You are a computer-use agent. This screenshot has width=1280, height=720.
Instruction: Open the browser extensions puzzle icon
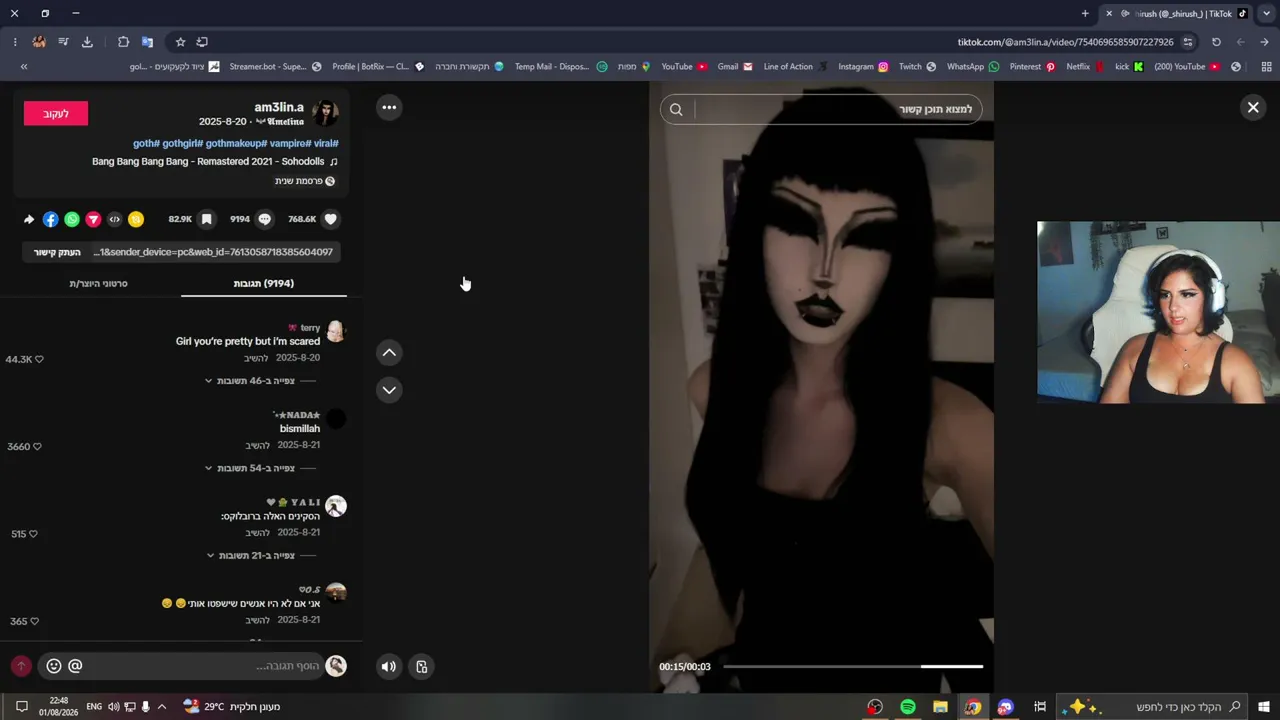point(123,42)
